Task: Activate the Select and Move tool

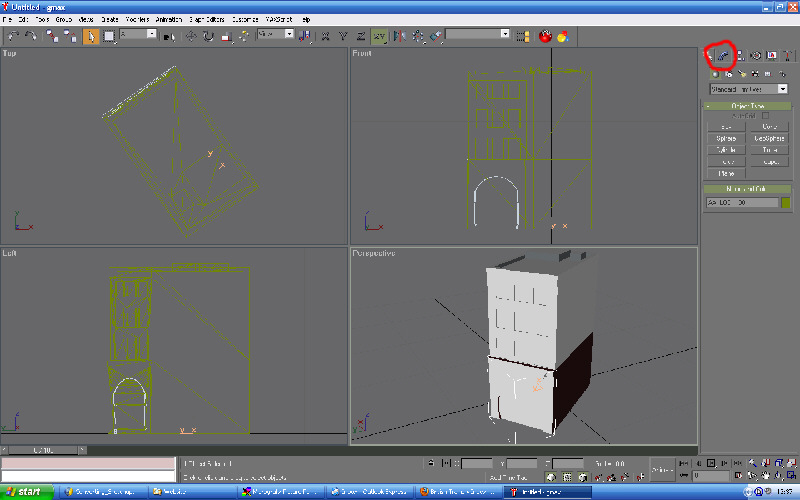Action: pos(191,36)
